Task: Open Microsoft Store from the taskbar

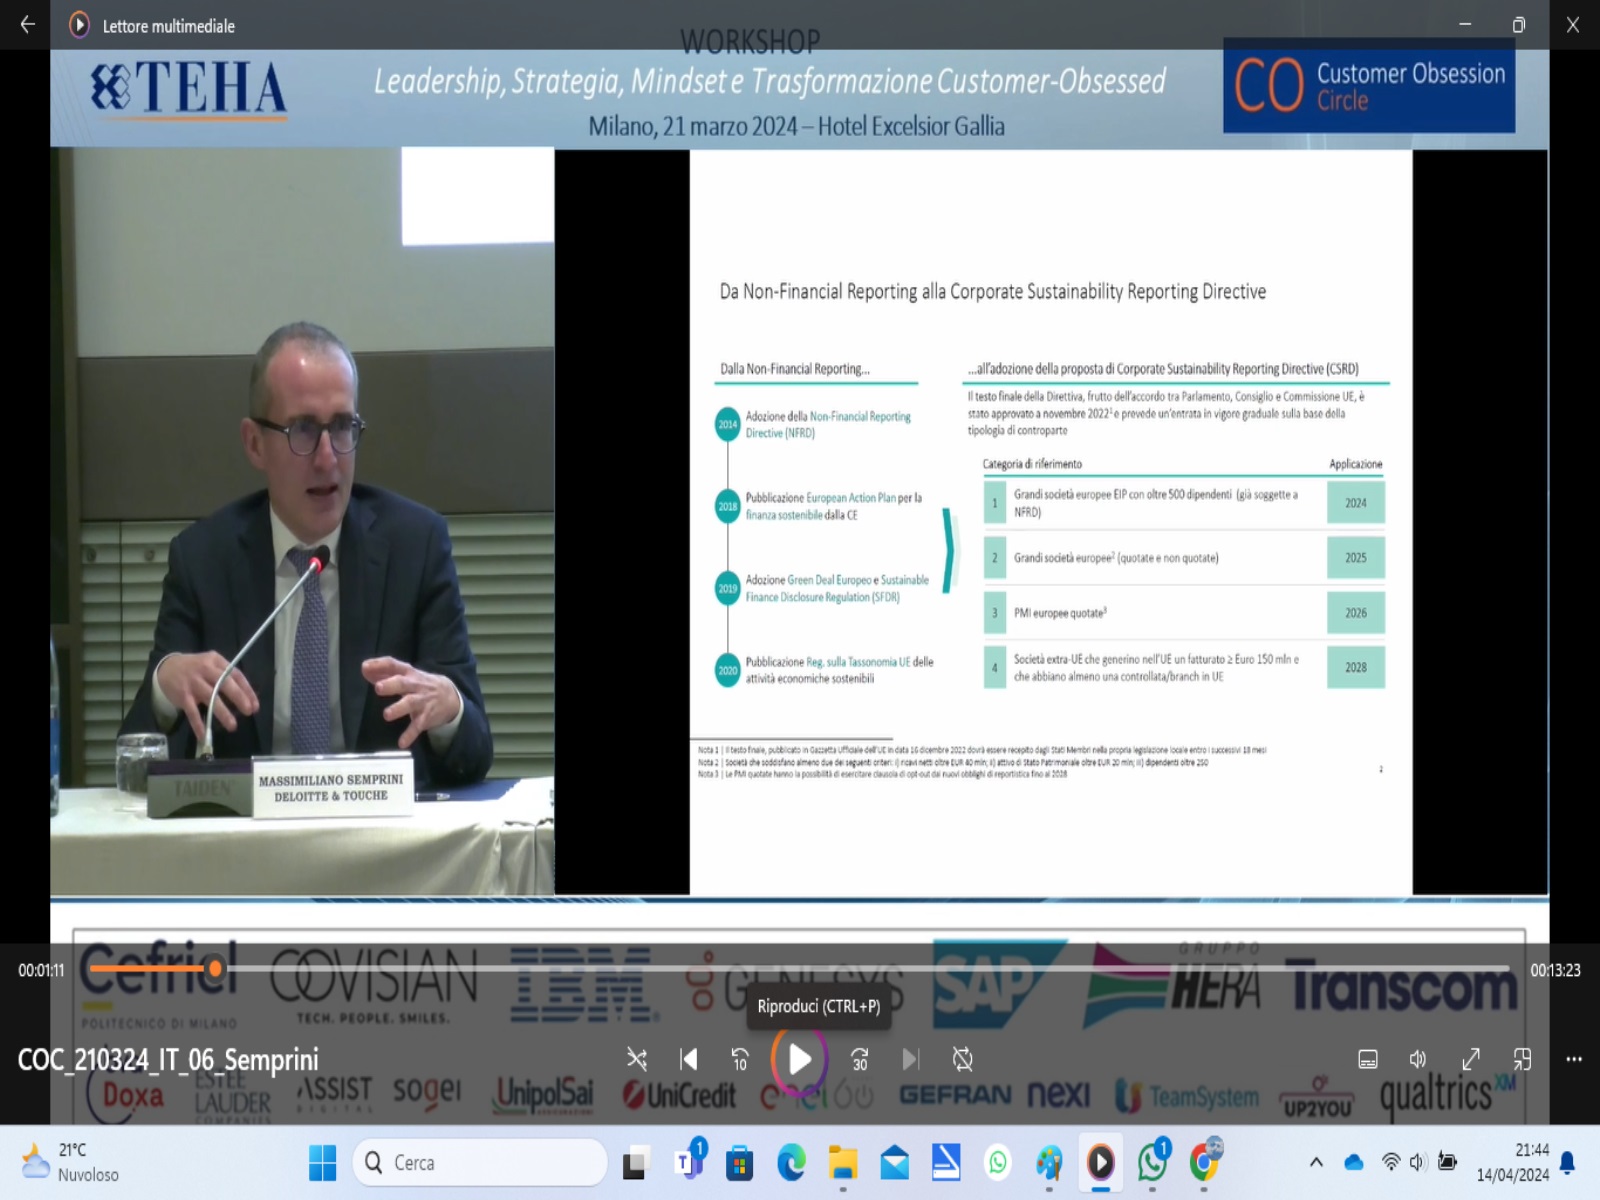Action: point(739,1163)
